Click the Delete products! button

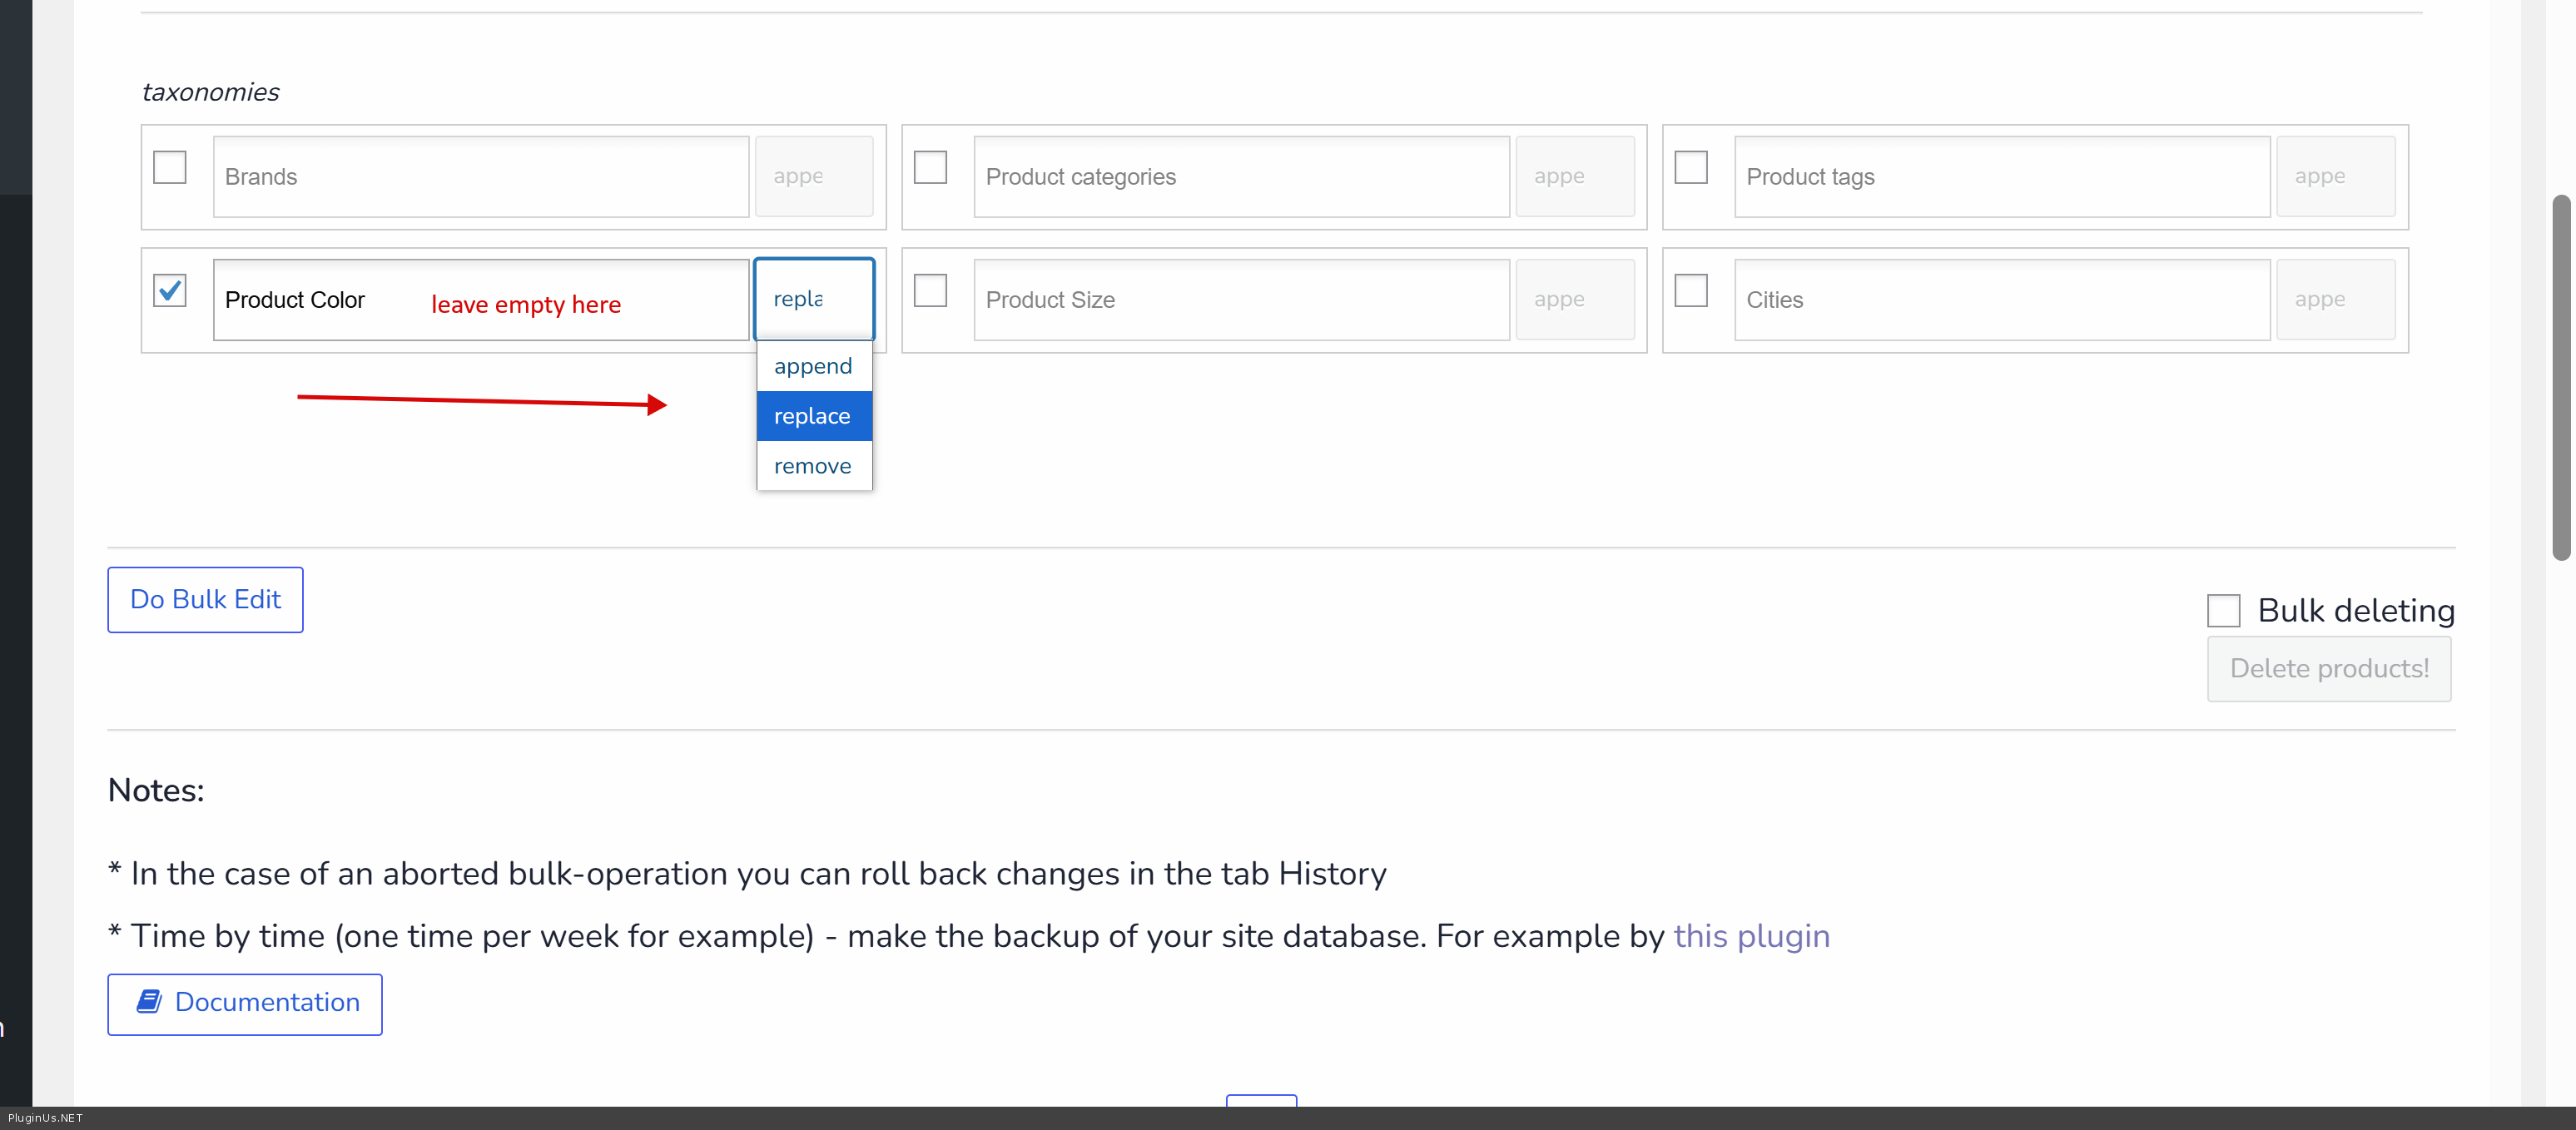(x=2328, y=668)
